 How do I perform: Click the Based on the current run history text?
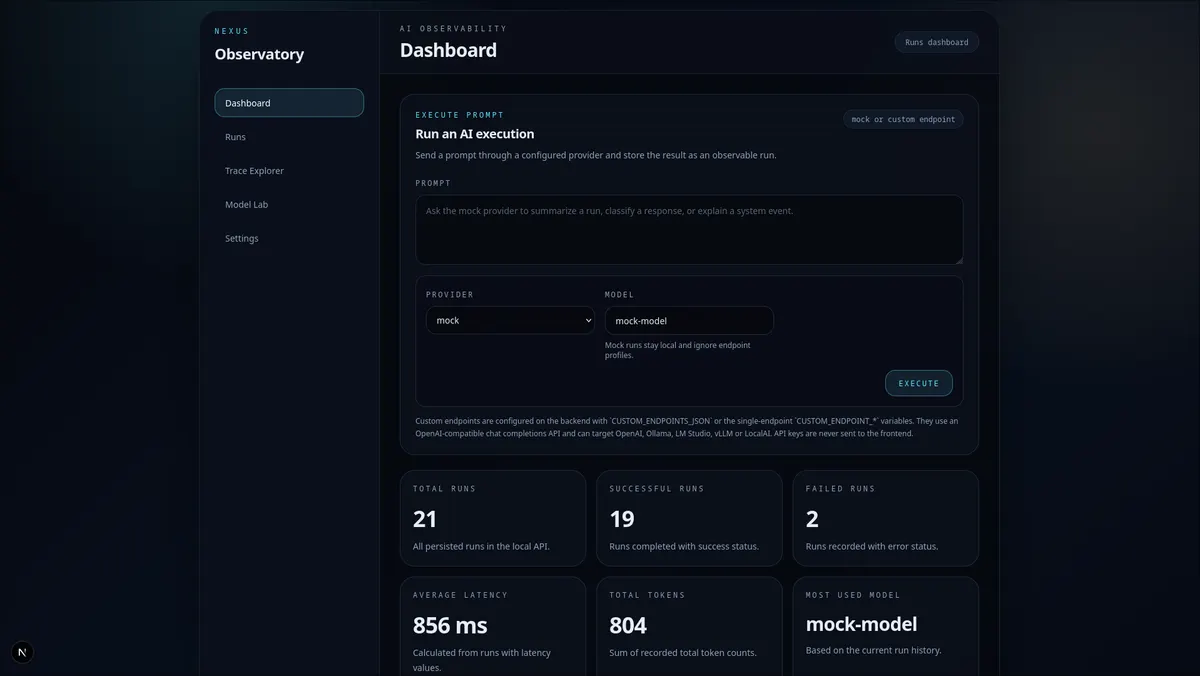click(x=873, y=650)
